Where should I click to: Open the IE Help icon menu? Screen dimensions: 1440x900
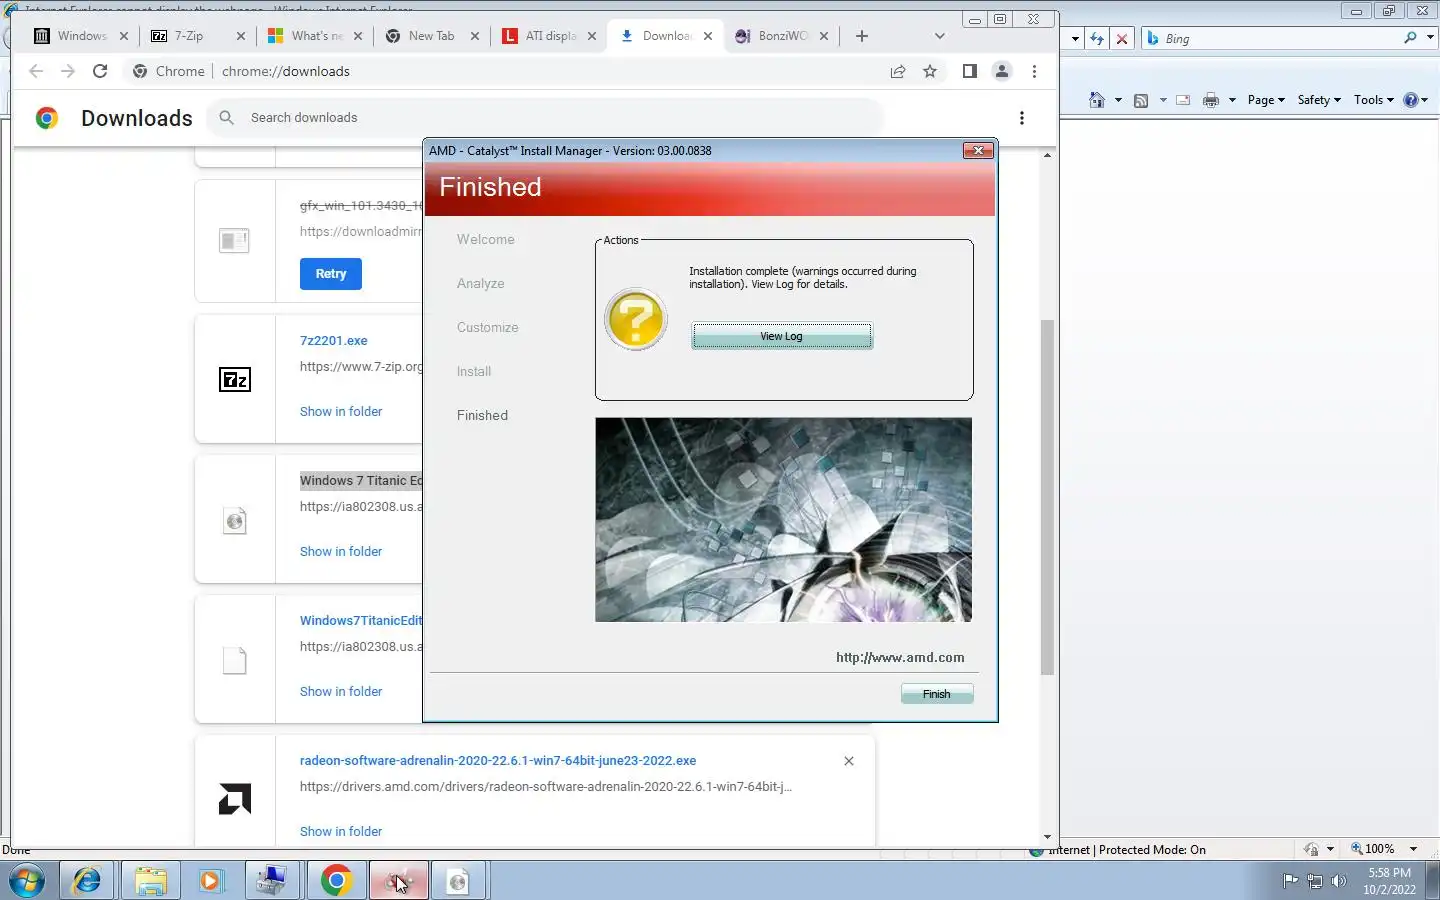tap(1416, 100)
